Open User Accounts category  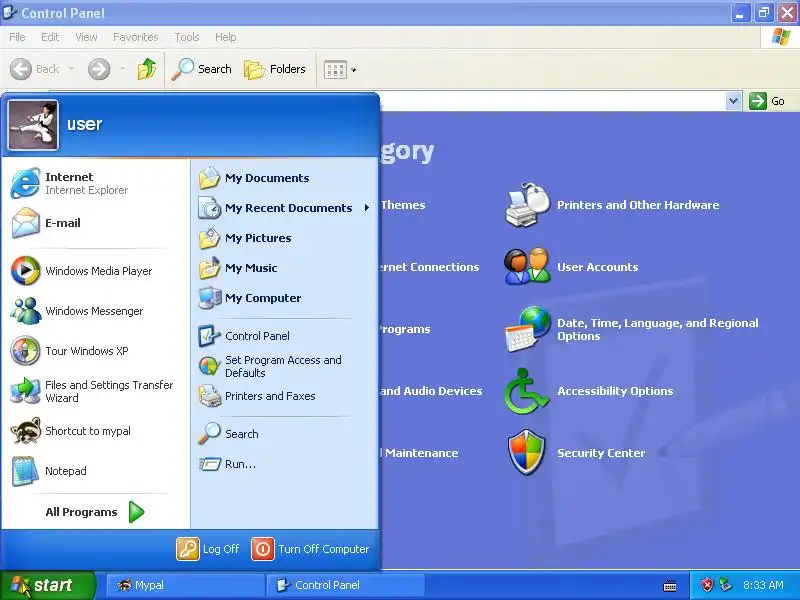tap(597, 267)
